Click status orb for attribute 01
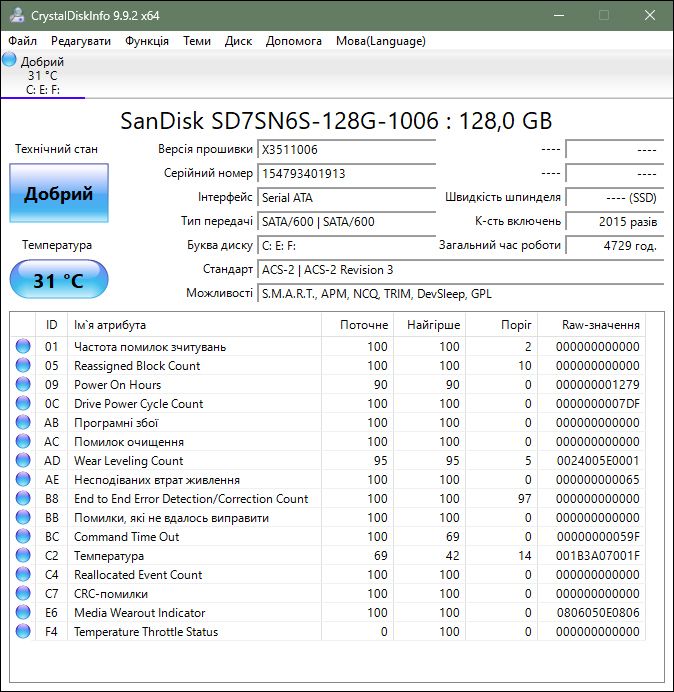The width and height of the screenshot is (674, 692). [23, 346]
